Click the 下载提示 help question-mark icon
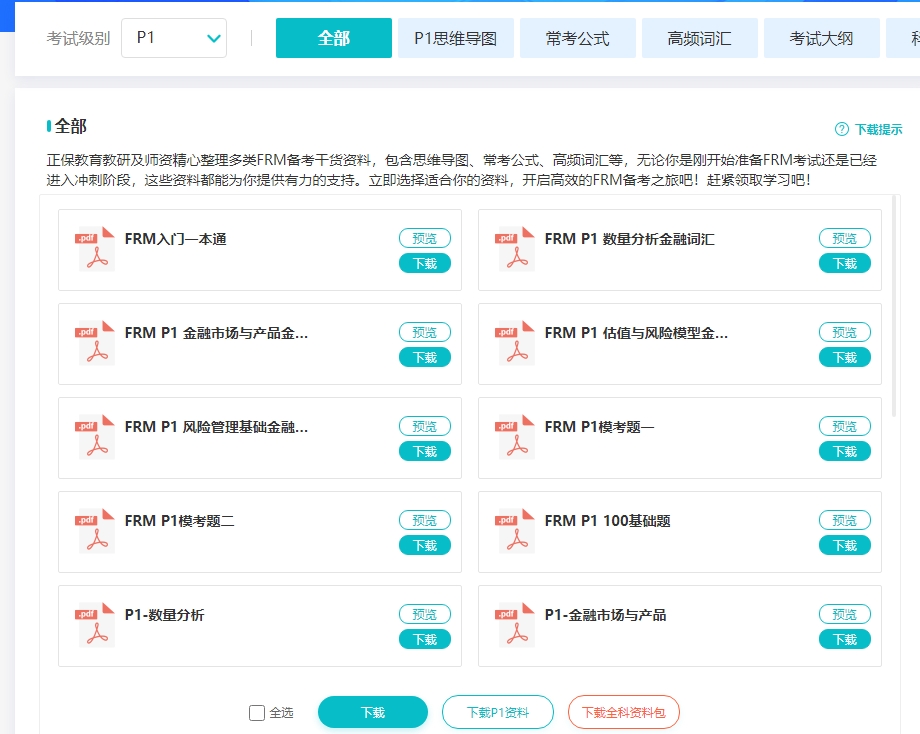 [842, 129]
